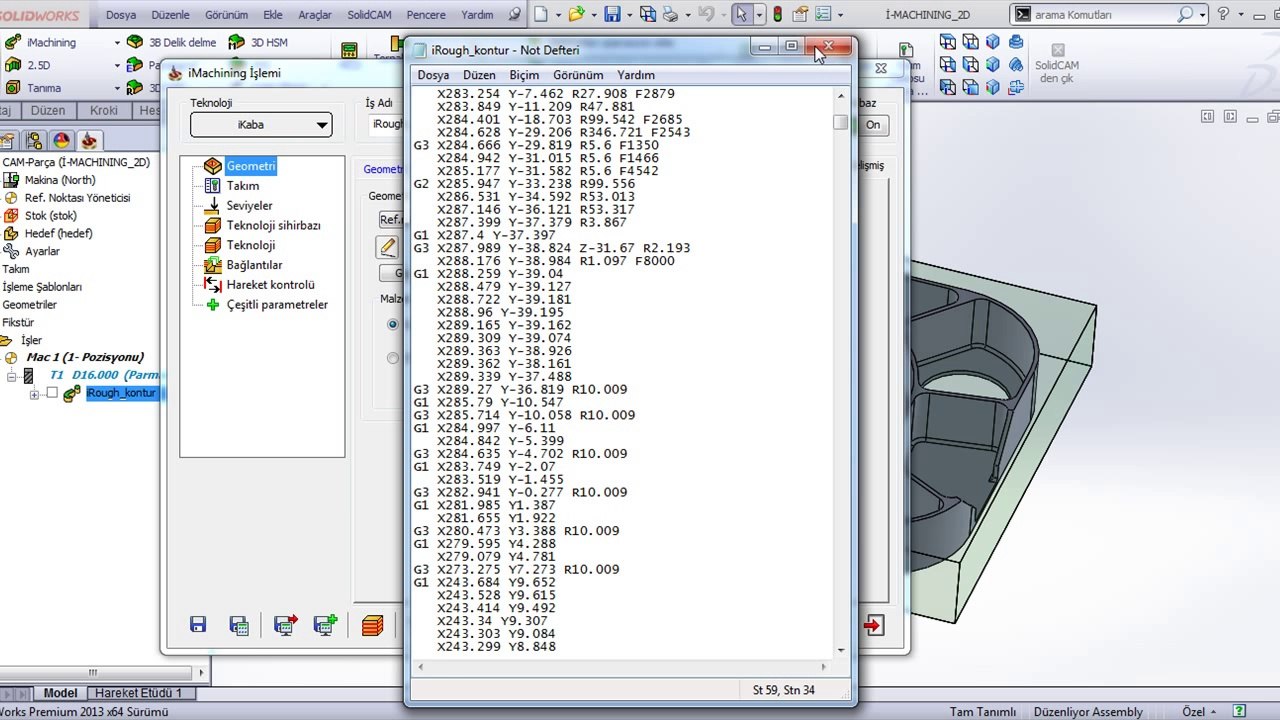Open the iMachining toolbar icon

click(13, 43)
